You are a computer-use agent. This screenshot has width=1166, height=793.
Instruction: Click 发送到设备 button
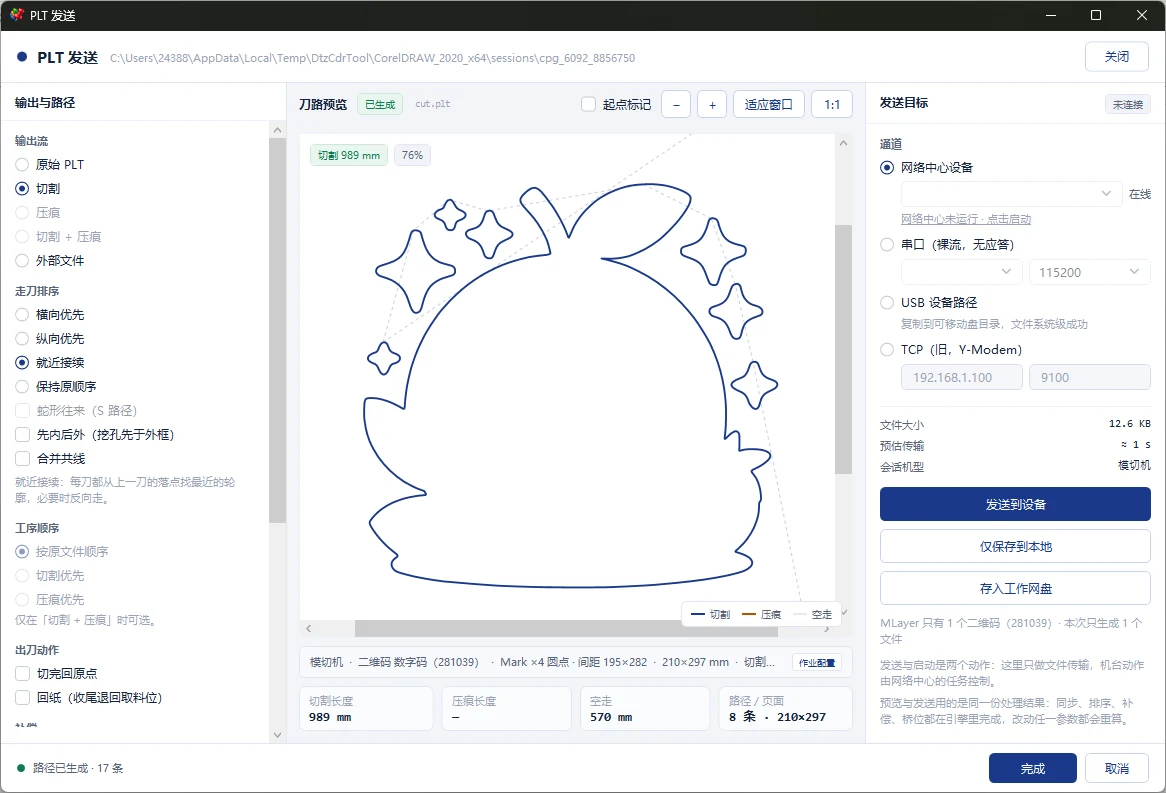1015,504
